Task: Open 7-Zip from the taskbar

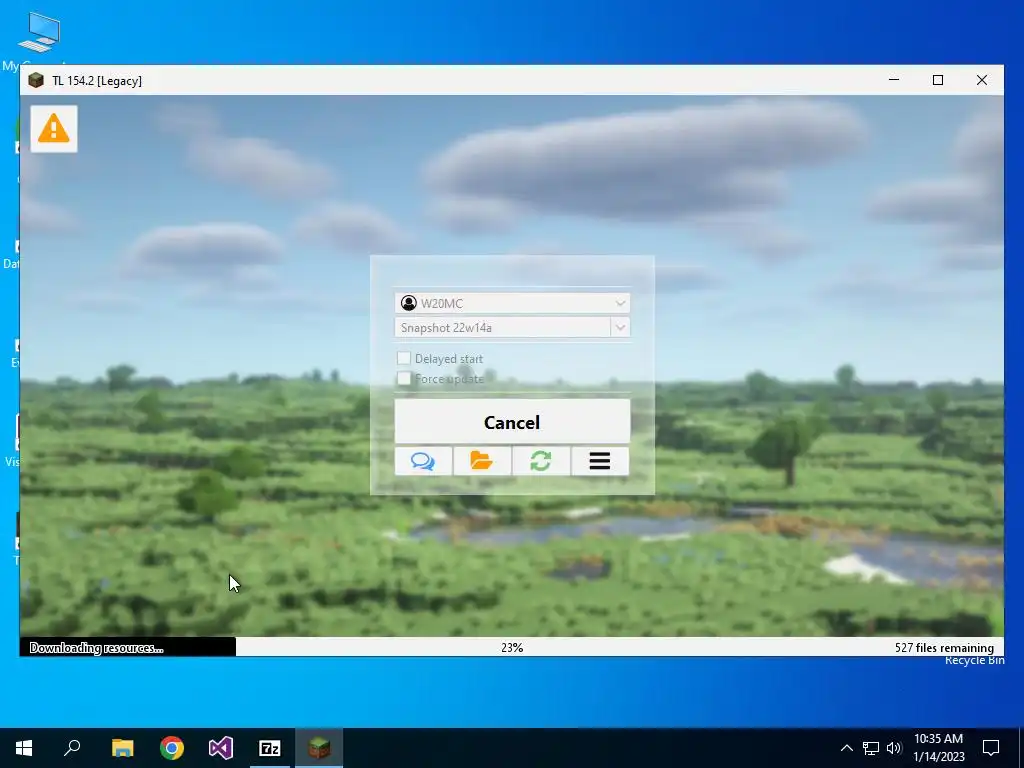Action: 270,748
